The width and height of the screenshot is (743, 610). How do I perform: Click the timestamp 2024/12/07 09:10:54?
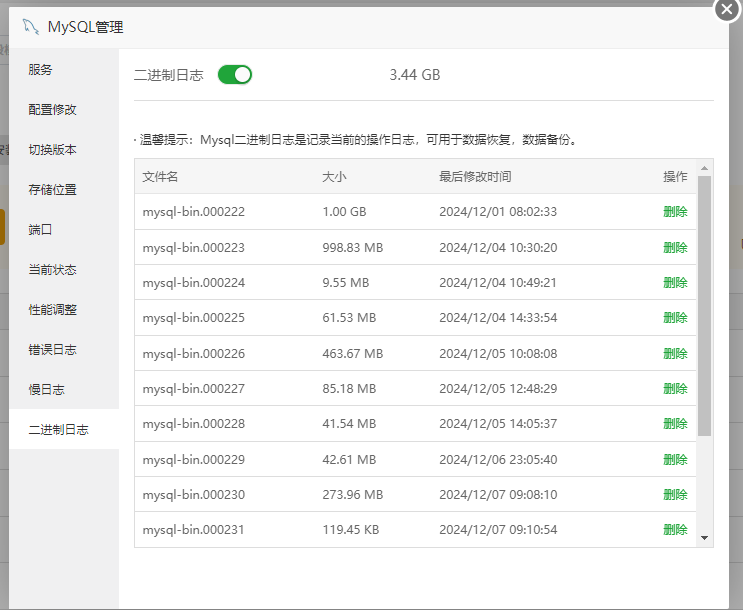tap(498, 529)
